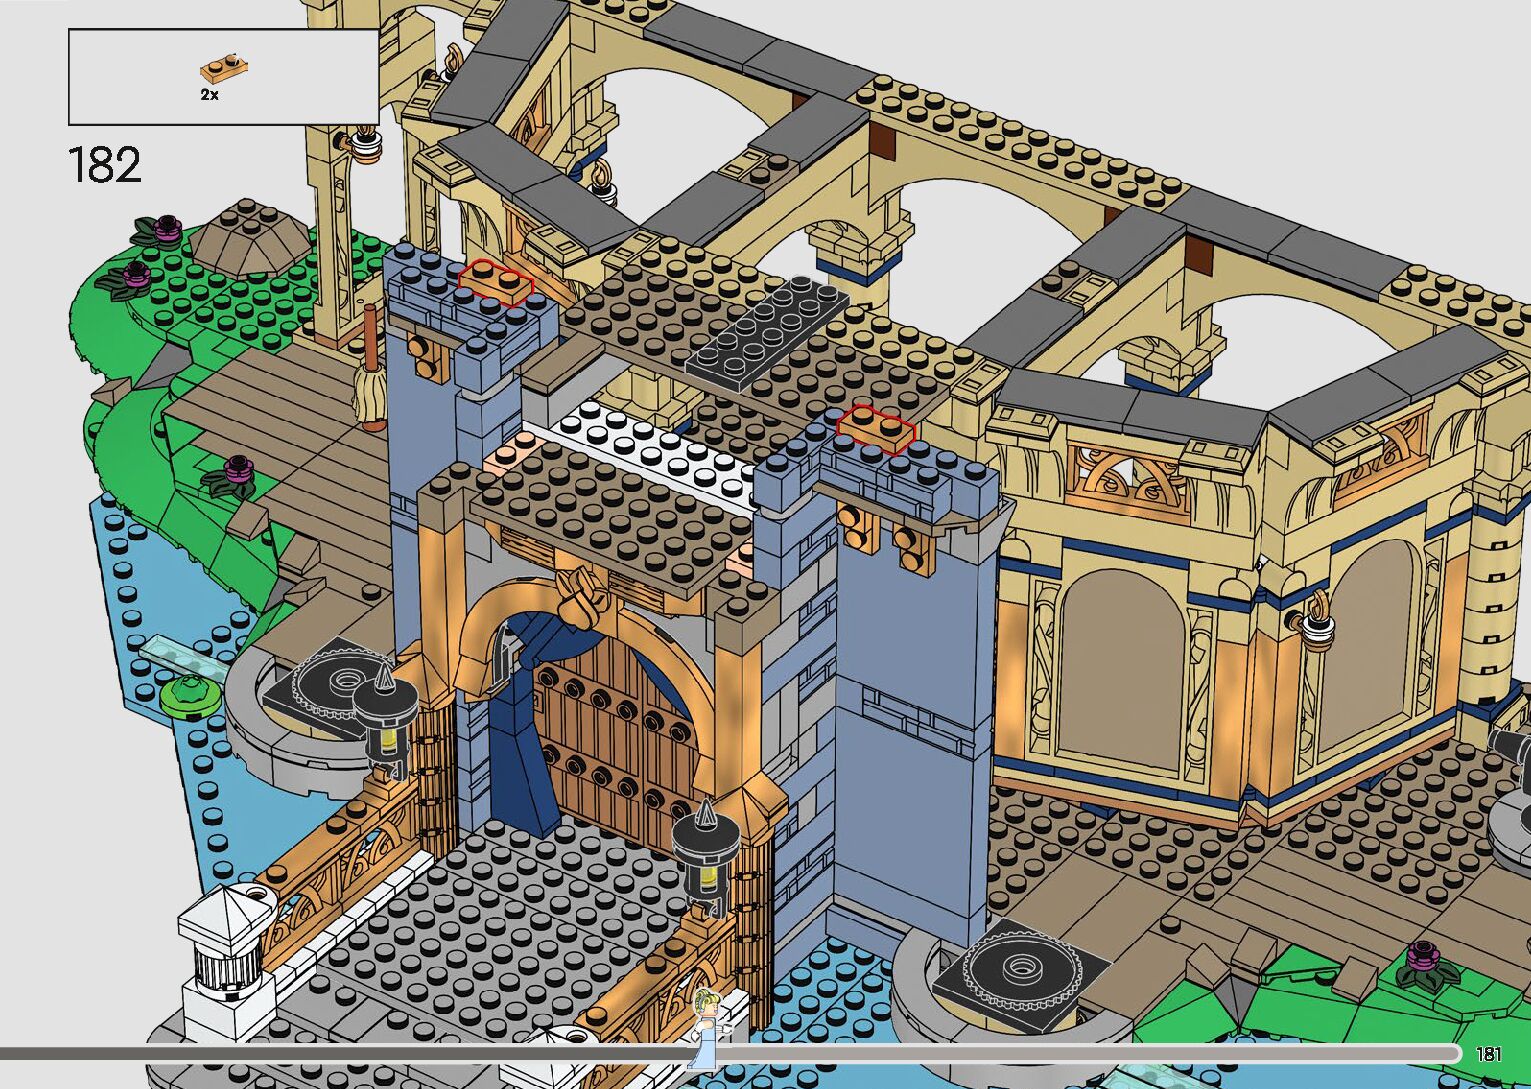Viewport: 1531px width, 1089px height.
Task: Click the lime green lily pad piece
Action: click(x=187, y=691)
